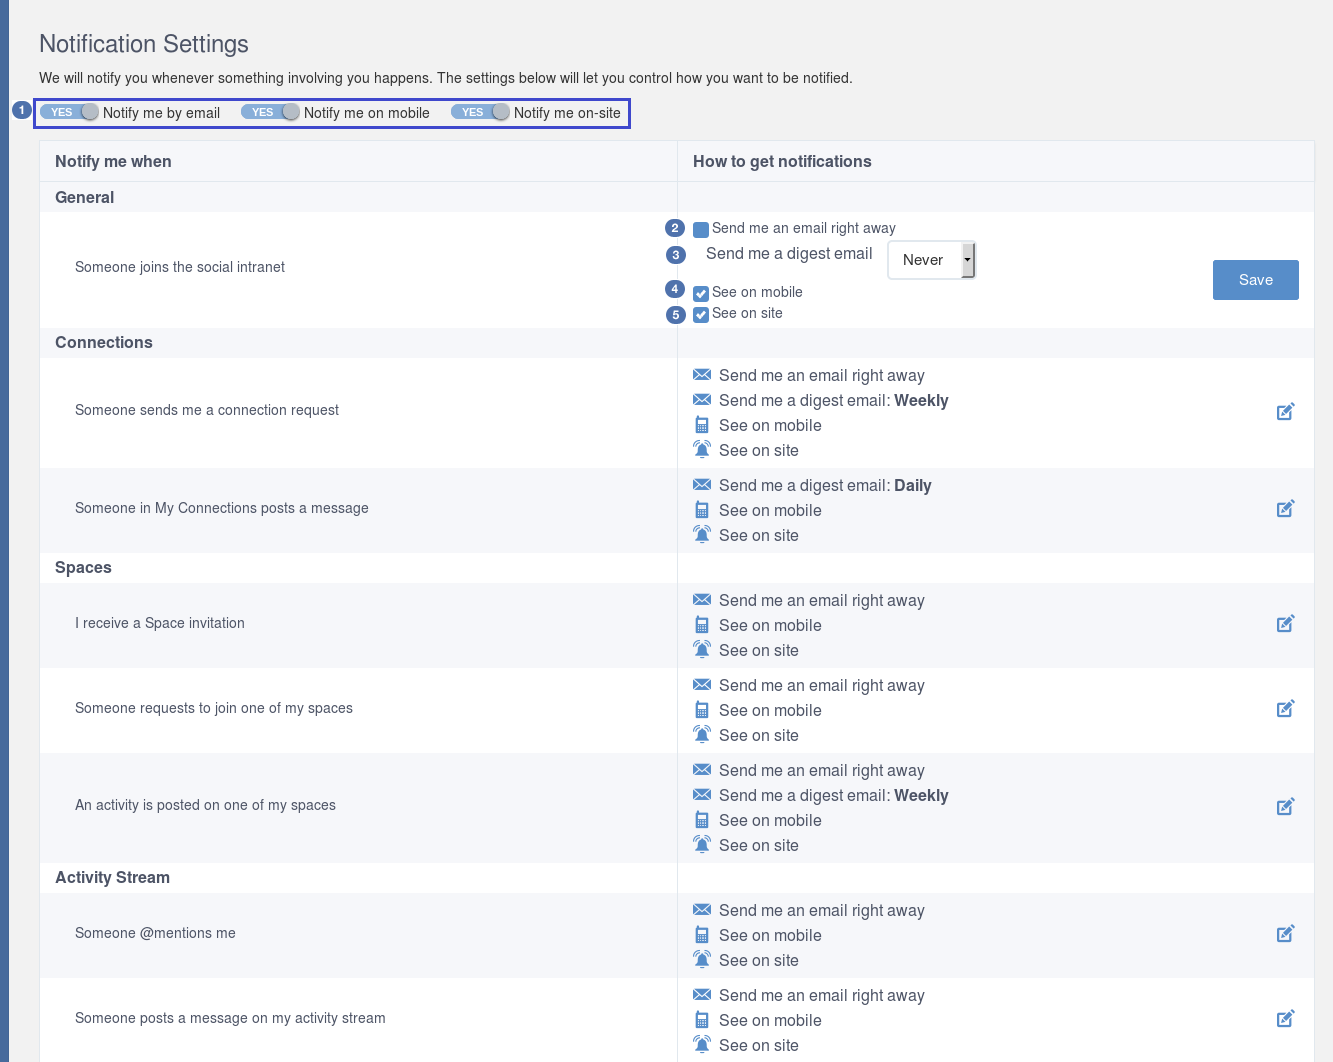1333x1062 pixels.
Task: Click mobile icon in connection request row
Action: pos(702,425)
